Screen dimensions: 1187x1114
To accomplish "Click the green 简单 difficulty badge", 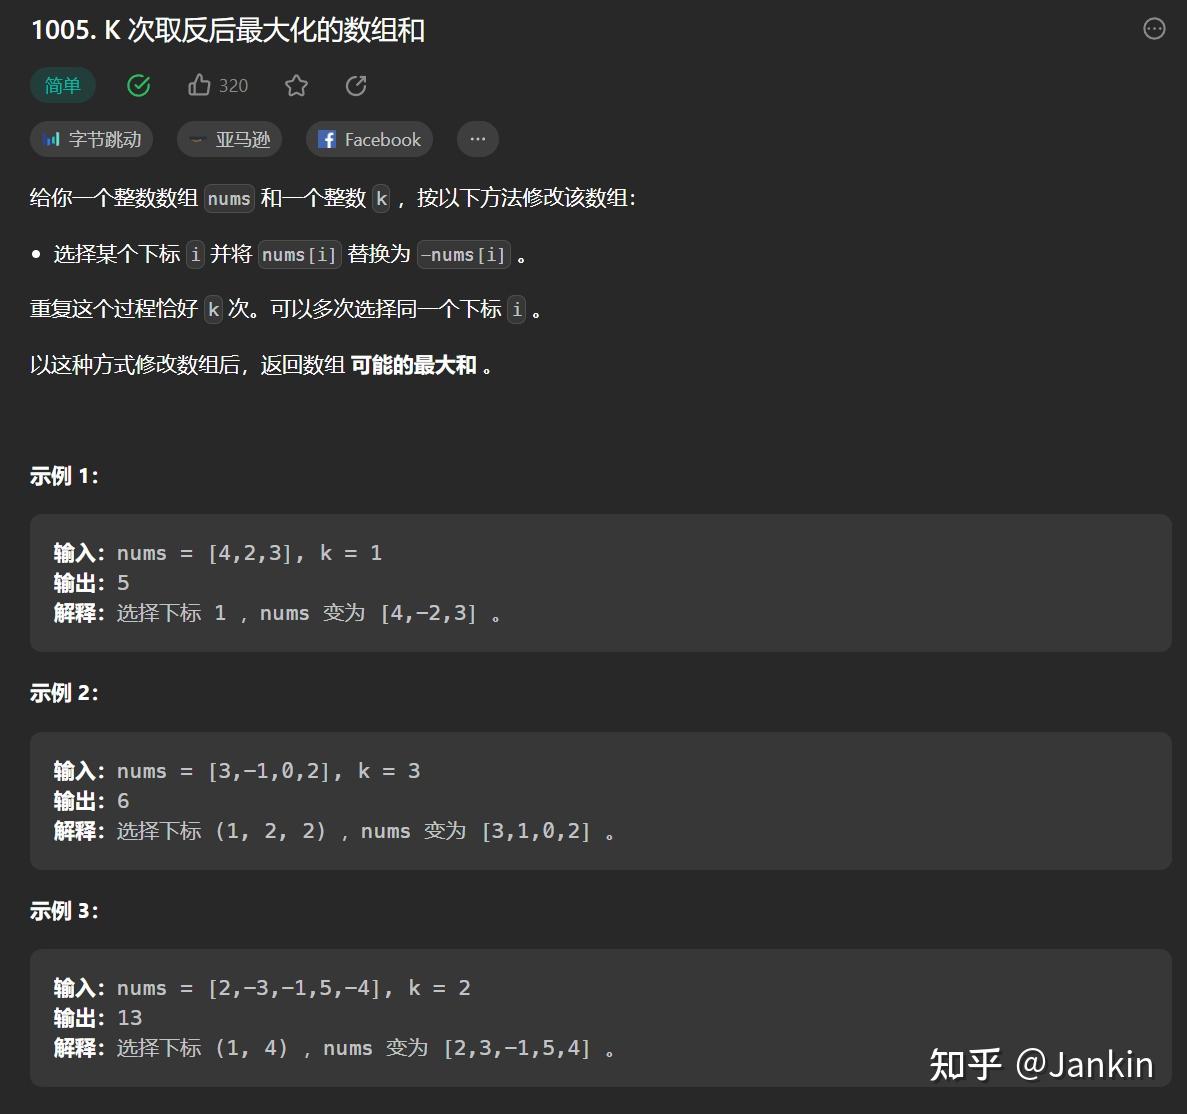I will coord(63,85).
